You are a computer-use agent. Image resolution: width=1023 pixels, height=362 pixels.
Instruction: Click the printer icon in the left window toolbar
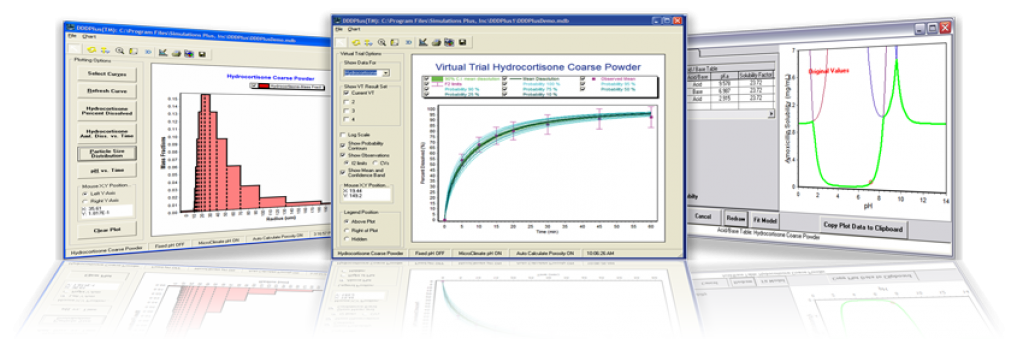click(176, 53)
